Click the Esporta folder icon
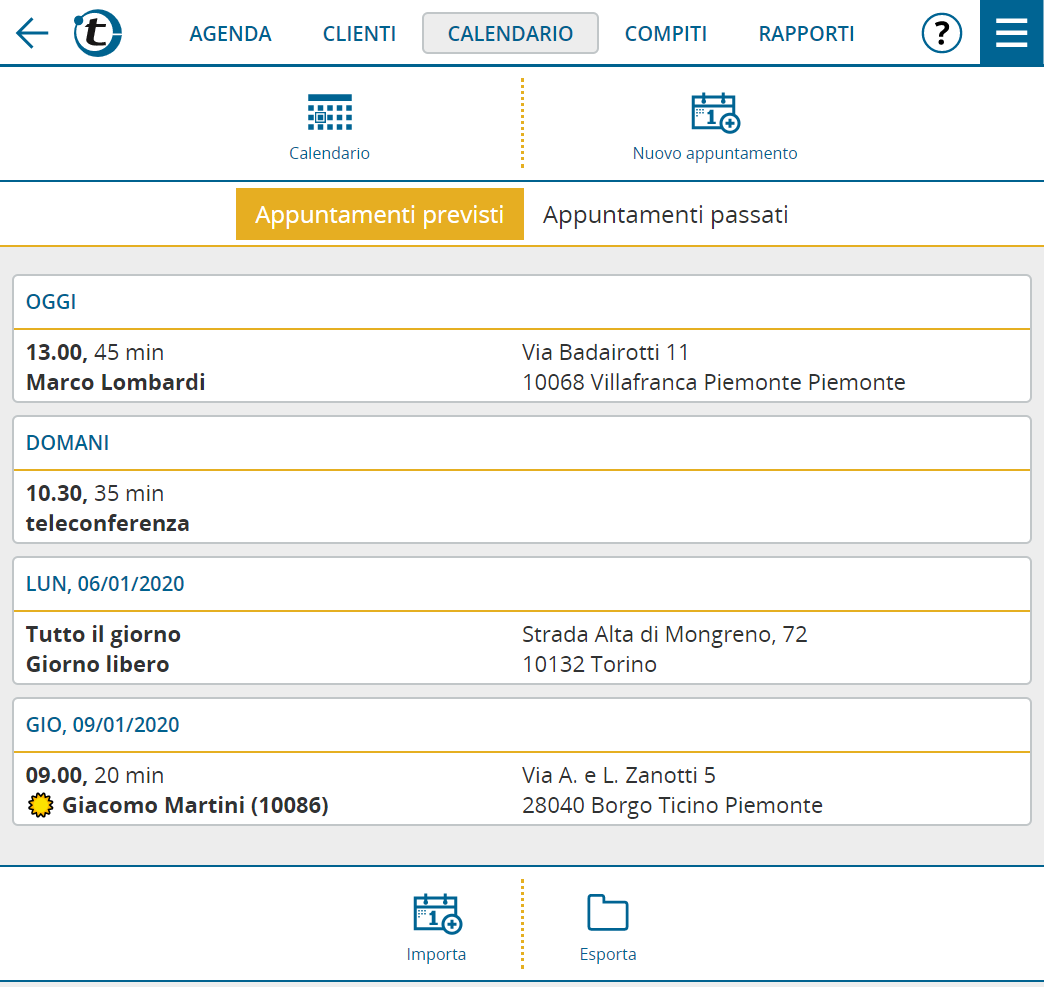 [607, 912]
